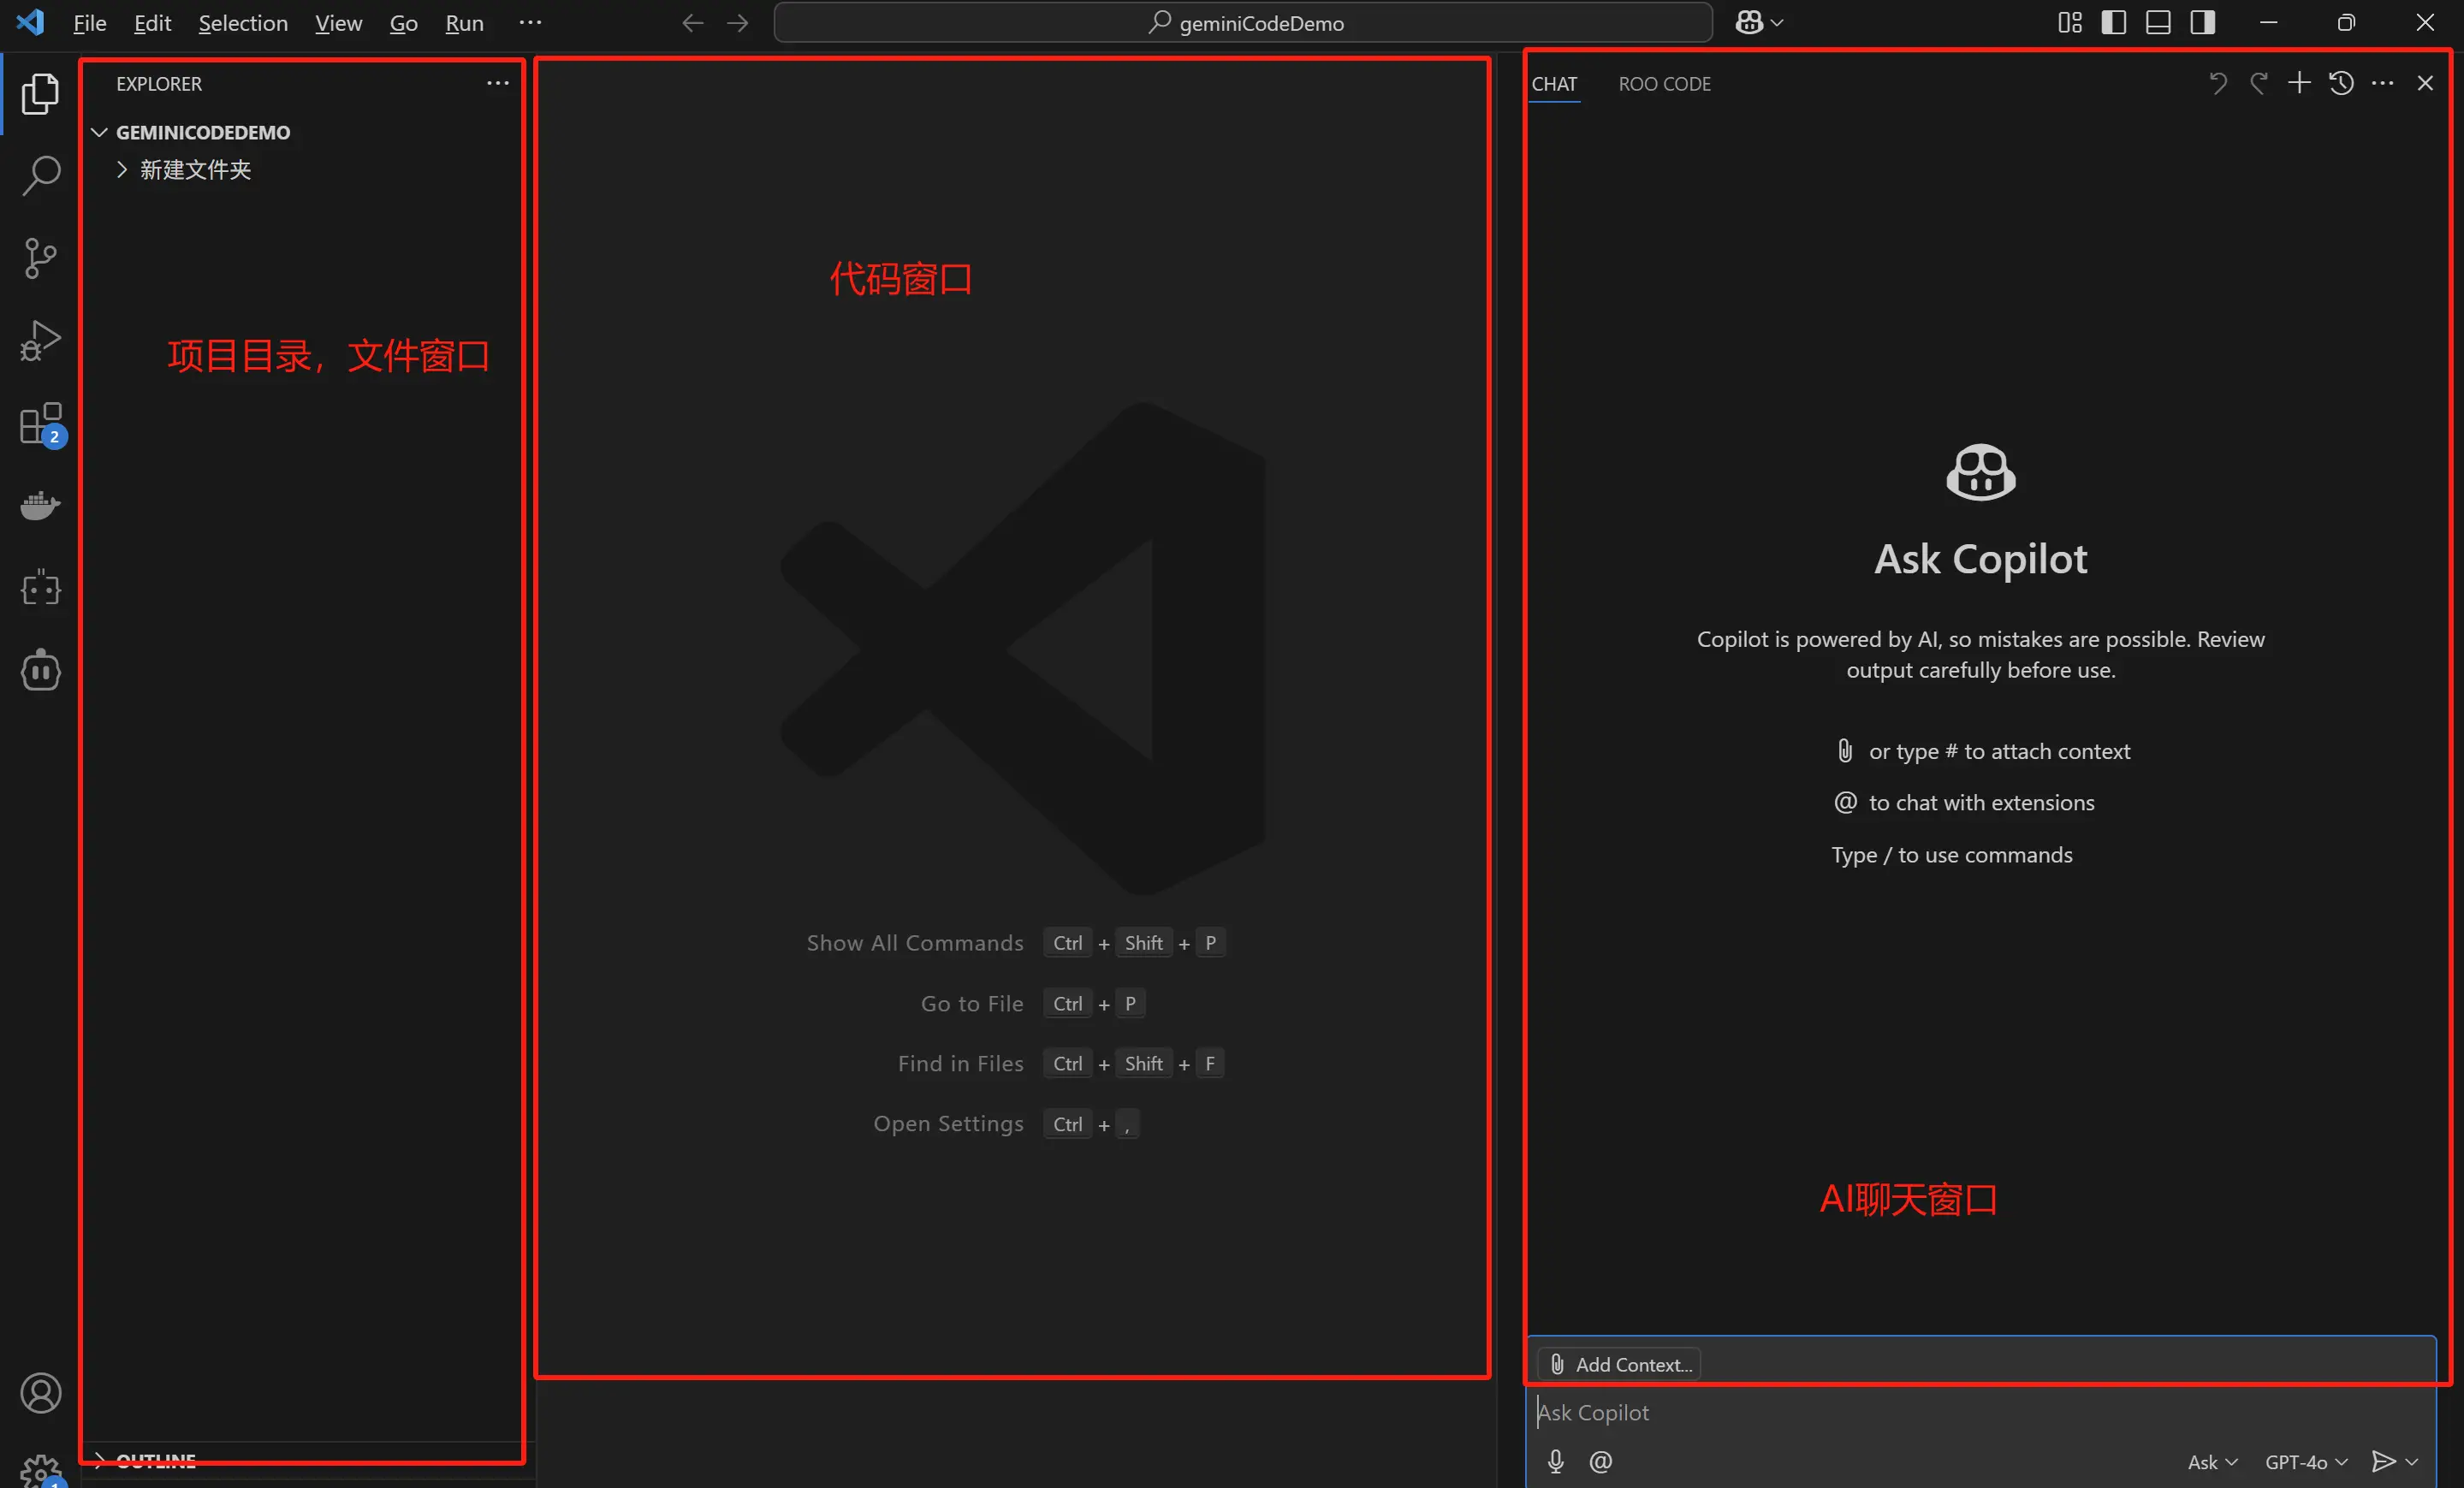Start a new chat with plus icon
2464x1488 pixels.
click(x=2299, y=83)
